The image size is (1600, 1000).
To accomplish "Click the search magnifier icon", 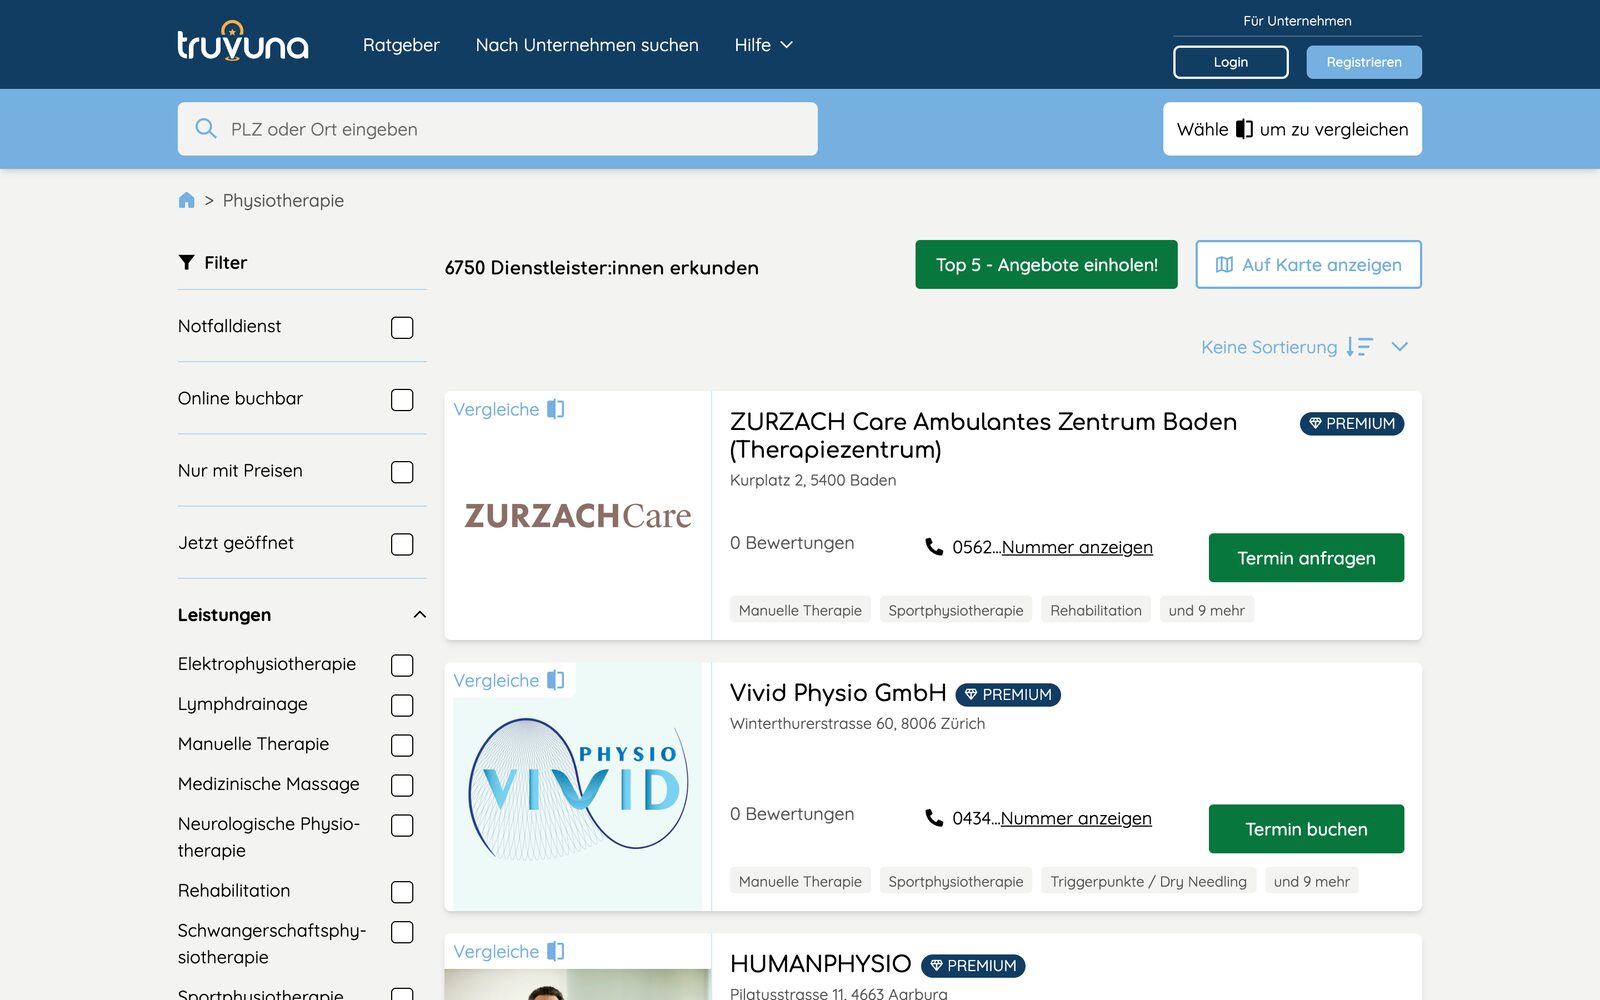I will click(x=206, y=129).
